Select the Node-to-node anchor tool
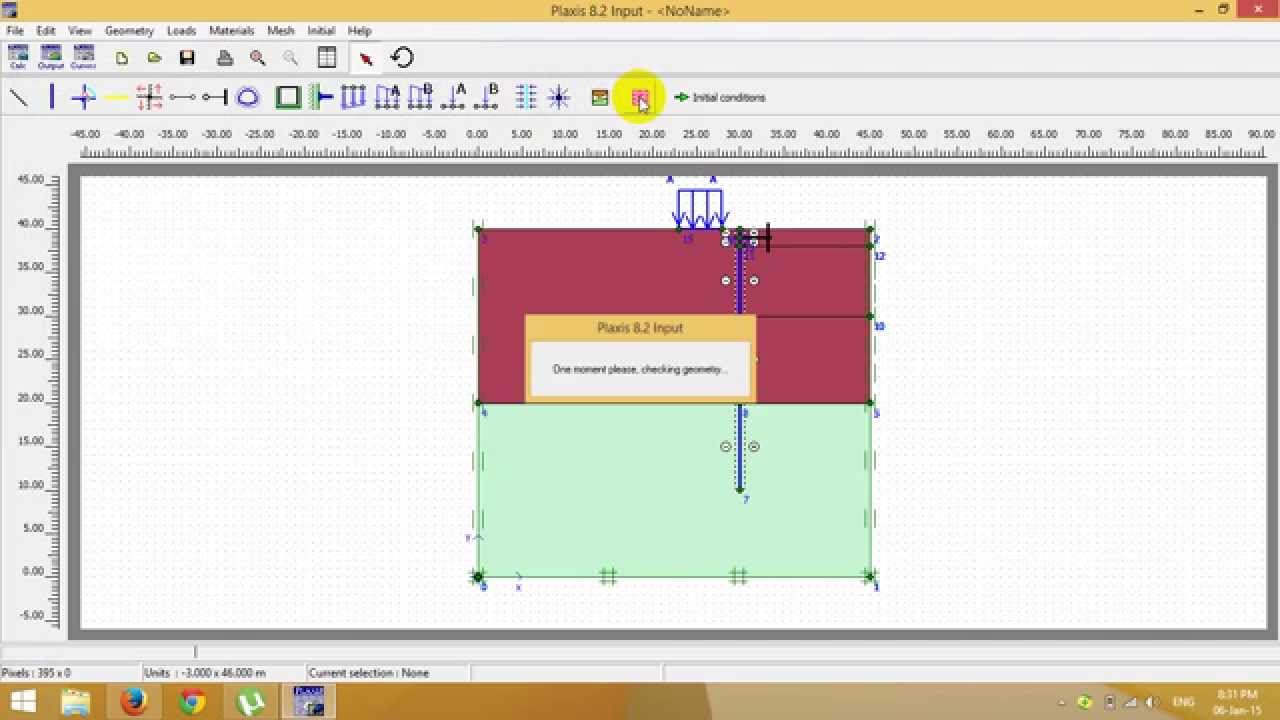Screen dimensions: 1280x720 (x=182, y=97)
